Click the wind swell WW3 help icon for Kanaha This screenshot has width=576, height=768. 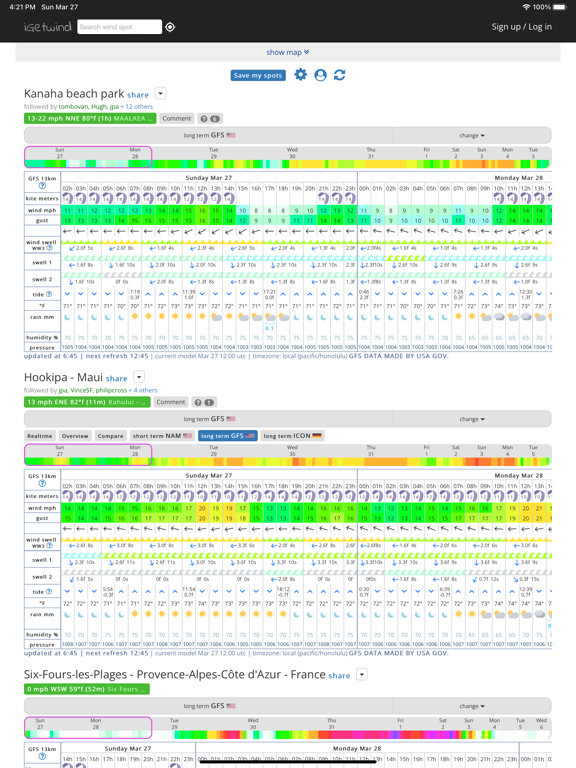point(49,248)
